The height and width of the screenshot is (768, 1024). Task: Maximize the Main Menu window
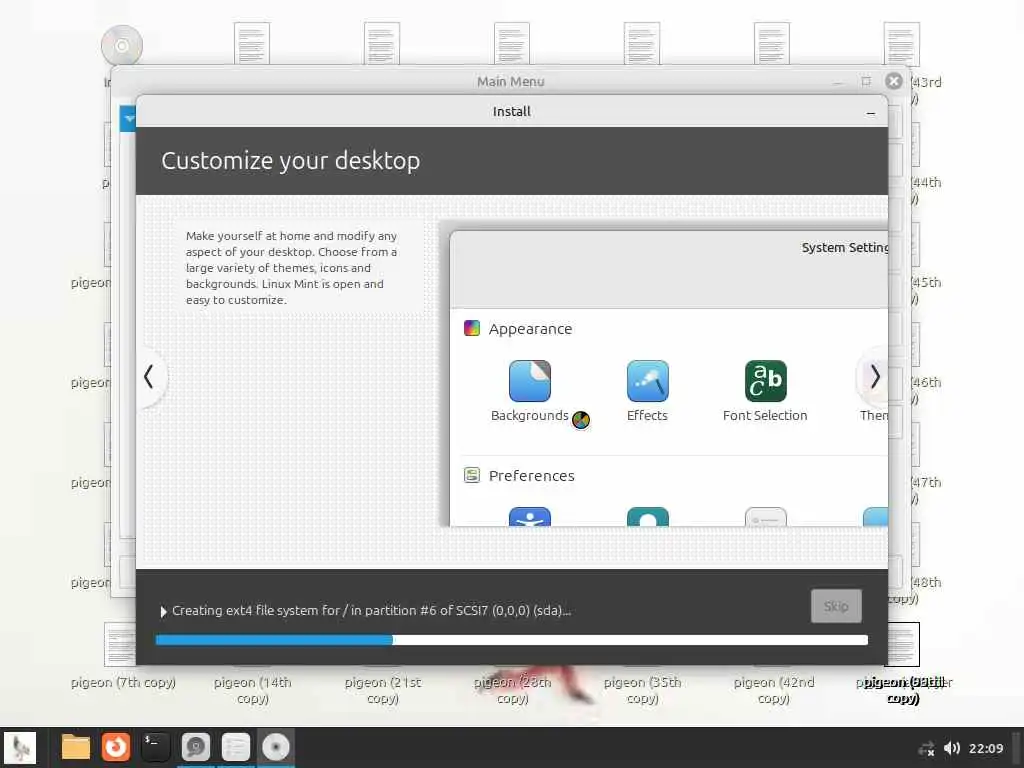pos(866,81)
